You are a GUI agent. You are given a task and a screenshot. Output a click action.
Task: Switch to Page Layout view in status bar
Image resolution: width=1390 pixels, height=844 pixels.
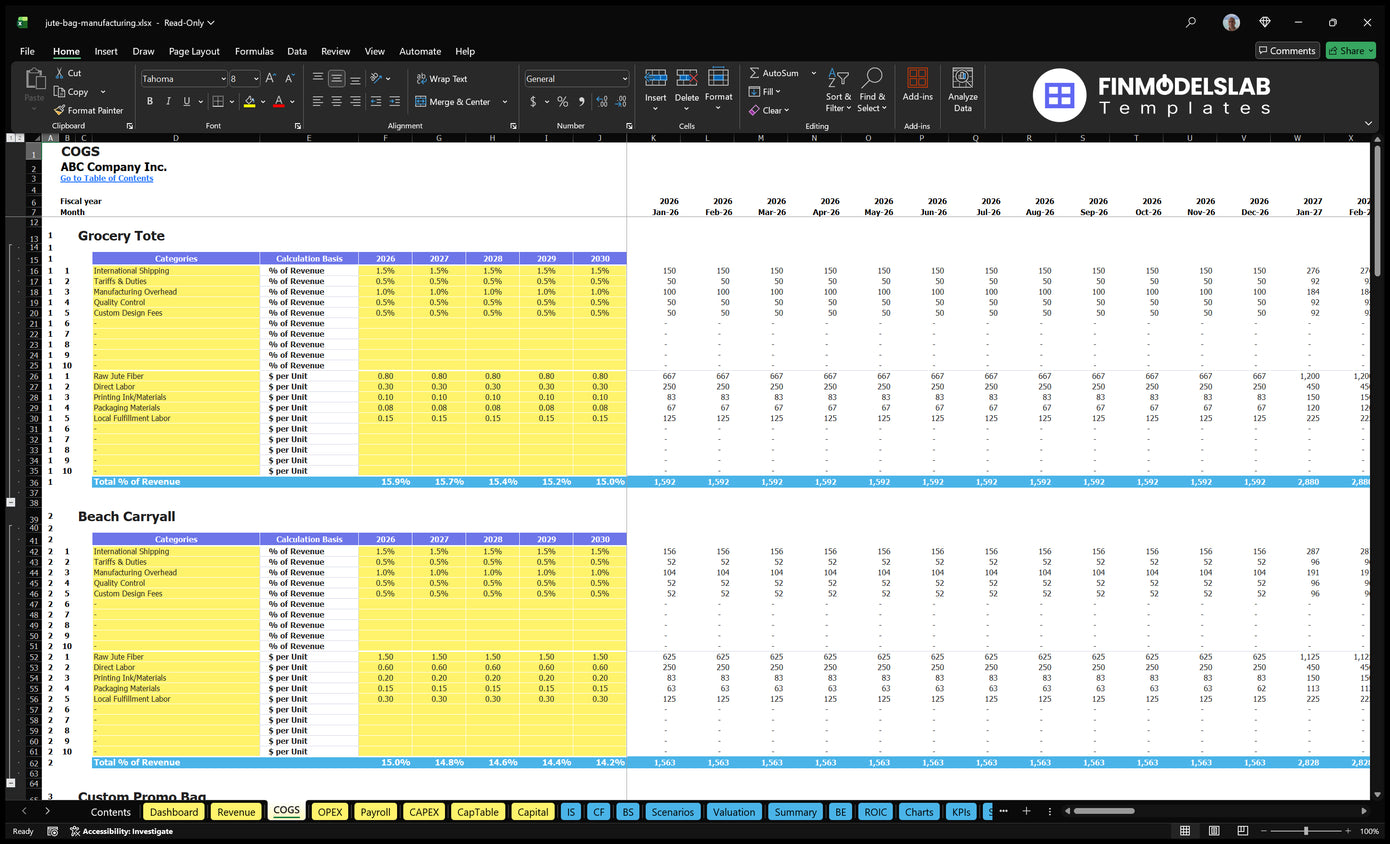[1213, 831]
